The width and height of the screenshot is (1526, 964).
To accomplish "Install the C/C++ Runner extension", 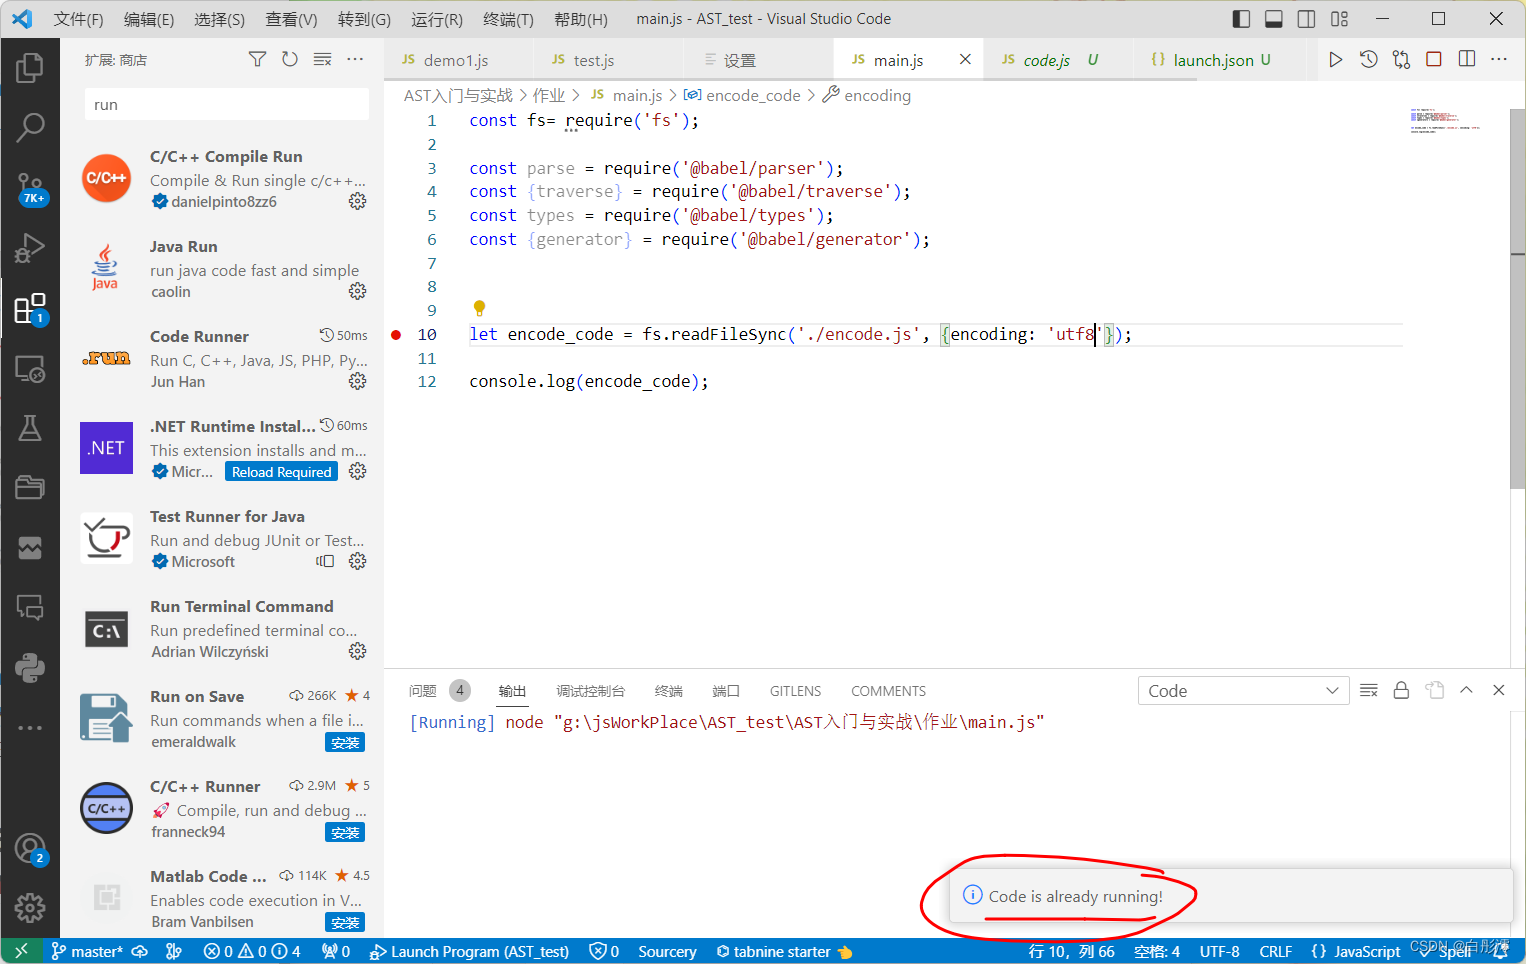I will pos(345,832).
